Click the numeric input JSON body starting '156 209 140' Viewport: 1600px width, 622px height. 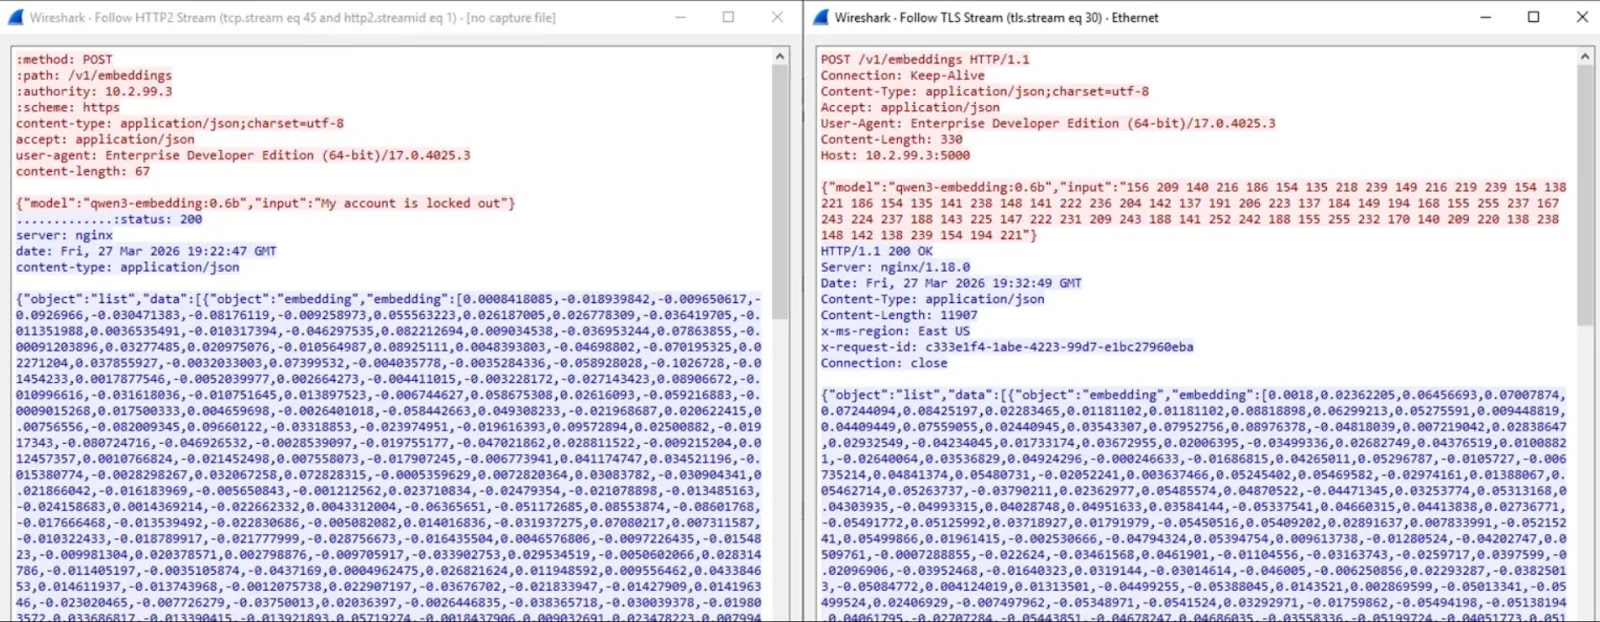[x=1194, y=211]
